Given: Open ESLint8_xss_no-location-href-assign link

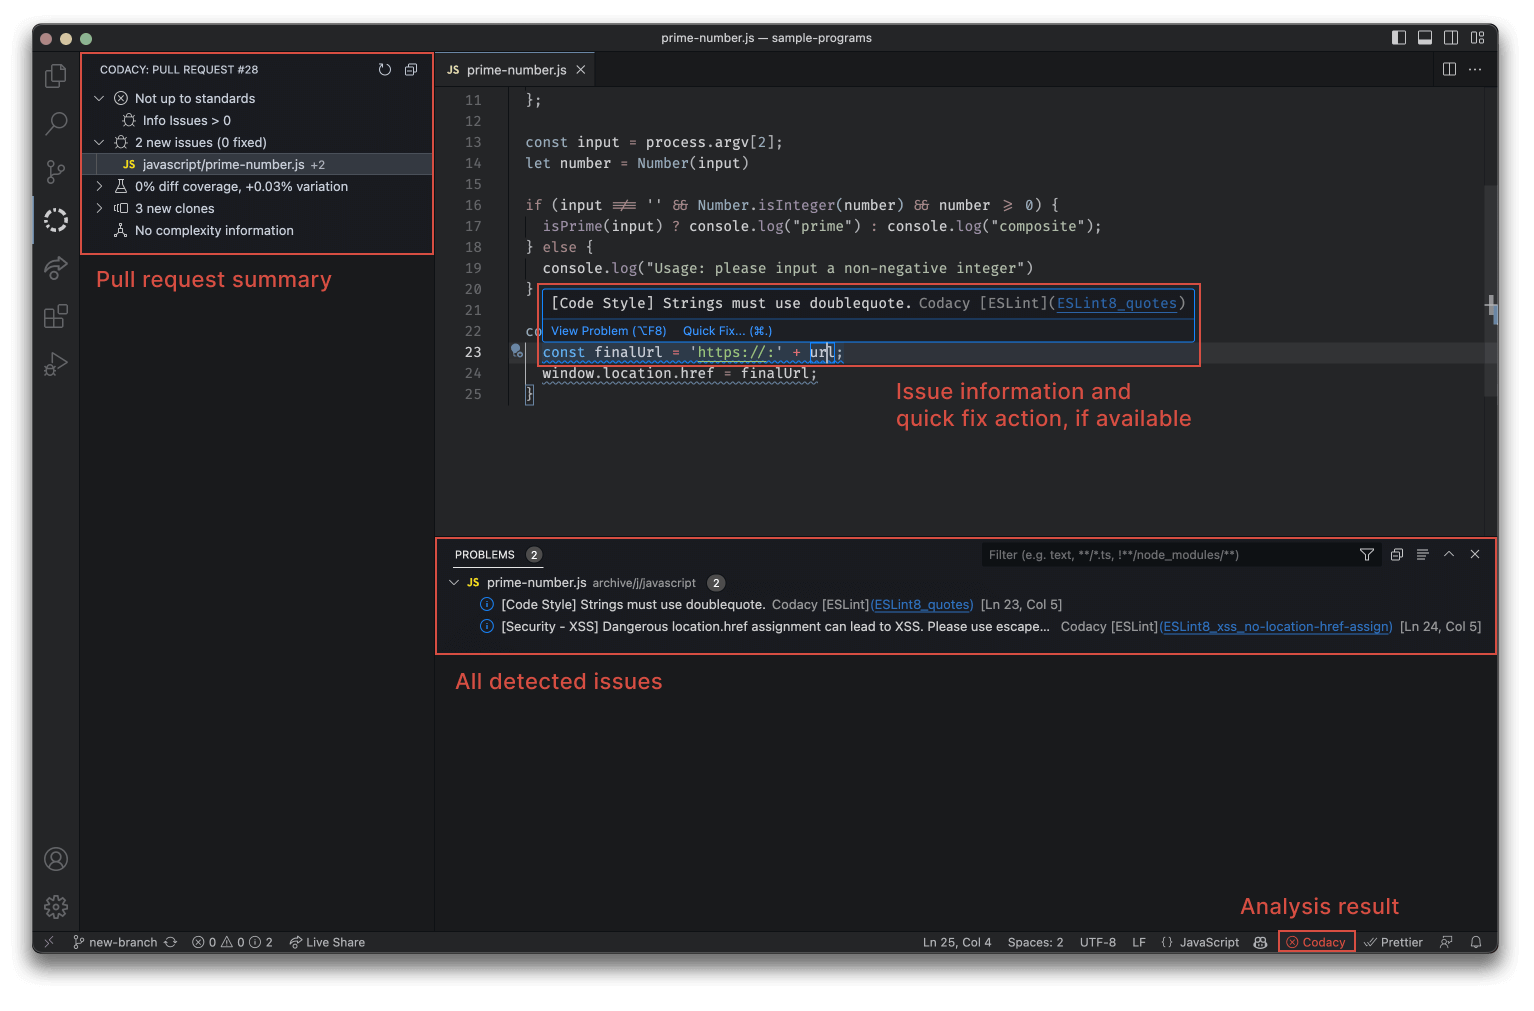Looking at the screenshot, I should pos(1276,627).
